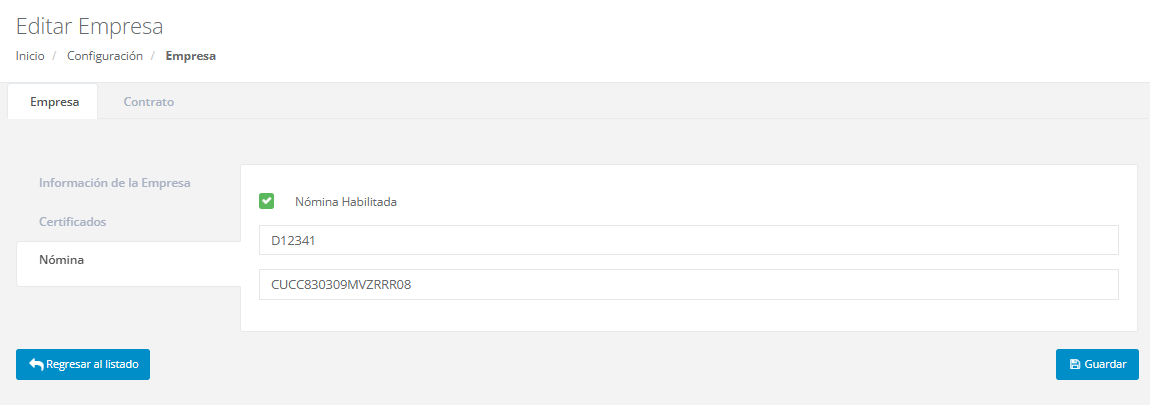Focus the field containing CUCC830309MVZRRR08
Screen dimensions: 1150x405
(689, 285)
